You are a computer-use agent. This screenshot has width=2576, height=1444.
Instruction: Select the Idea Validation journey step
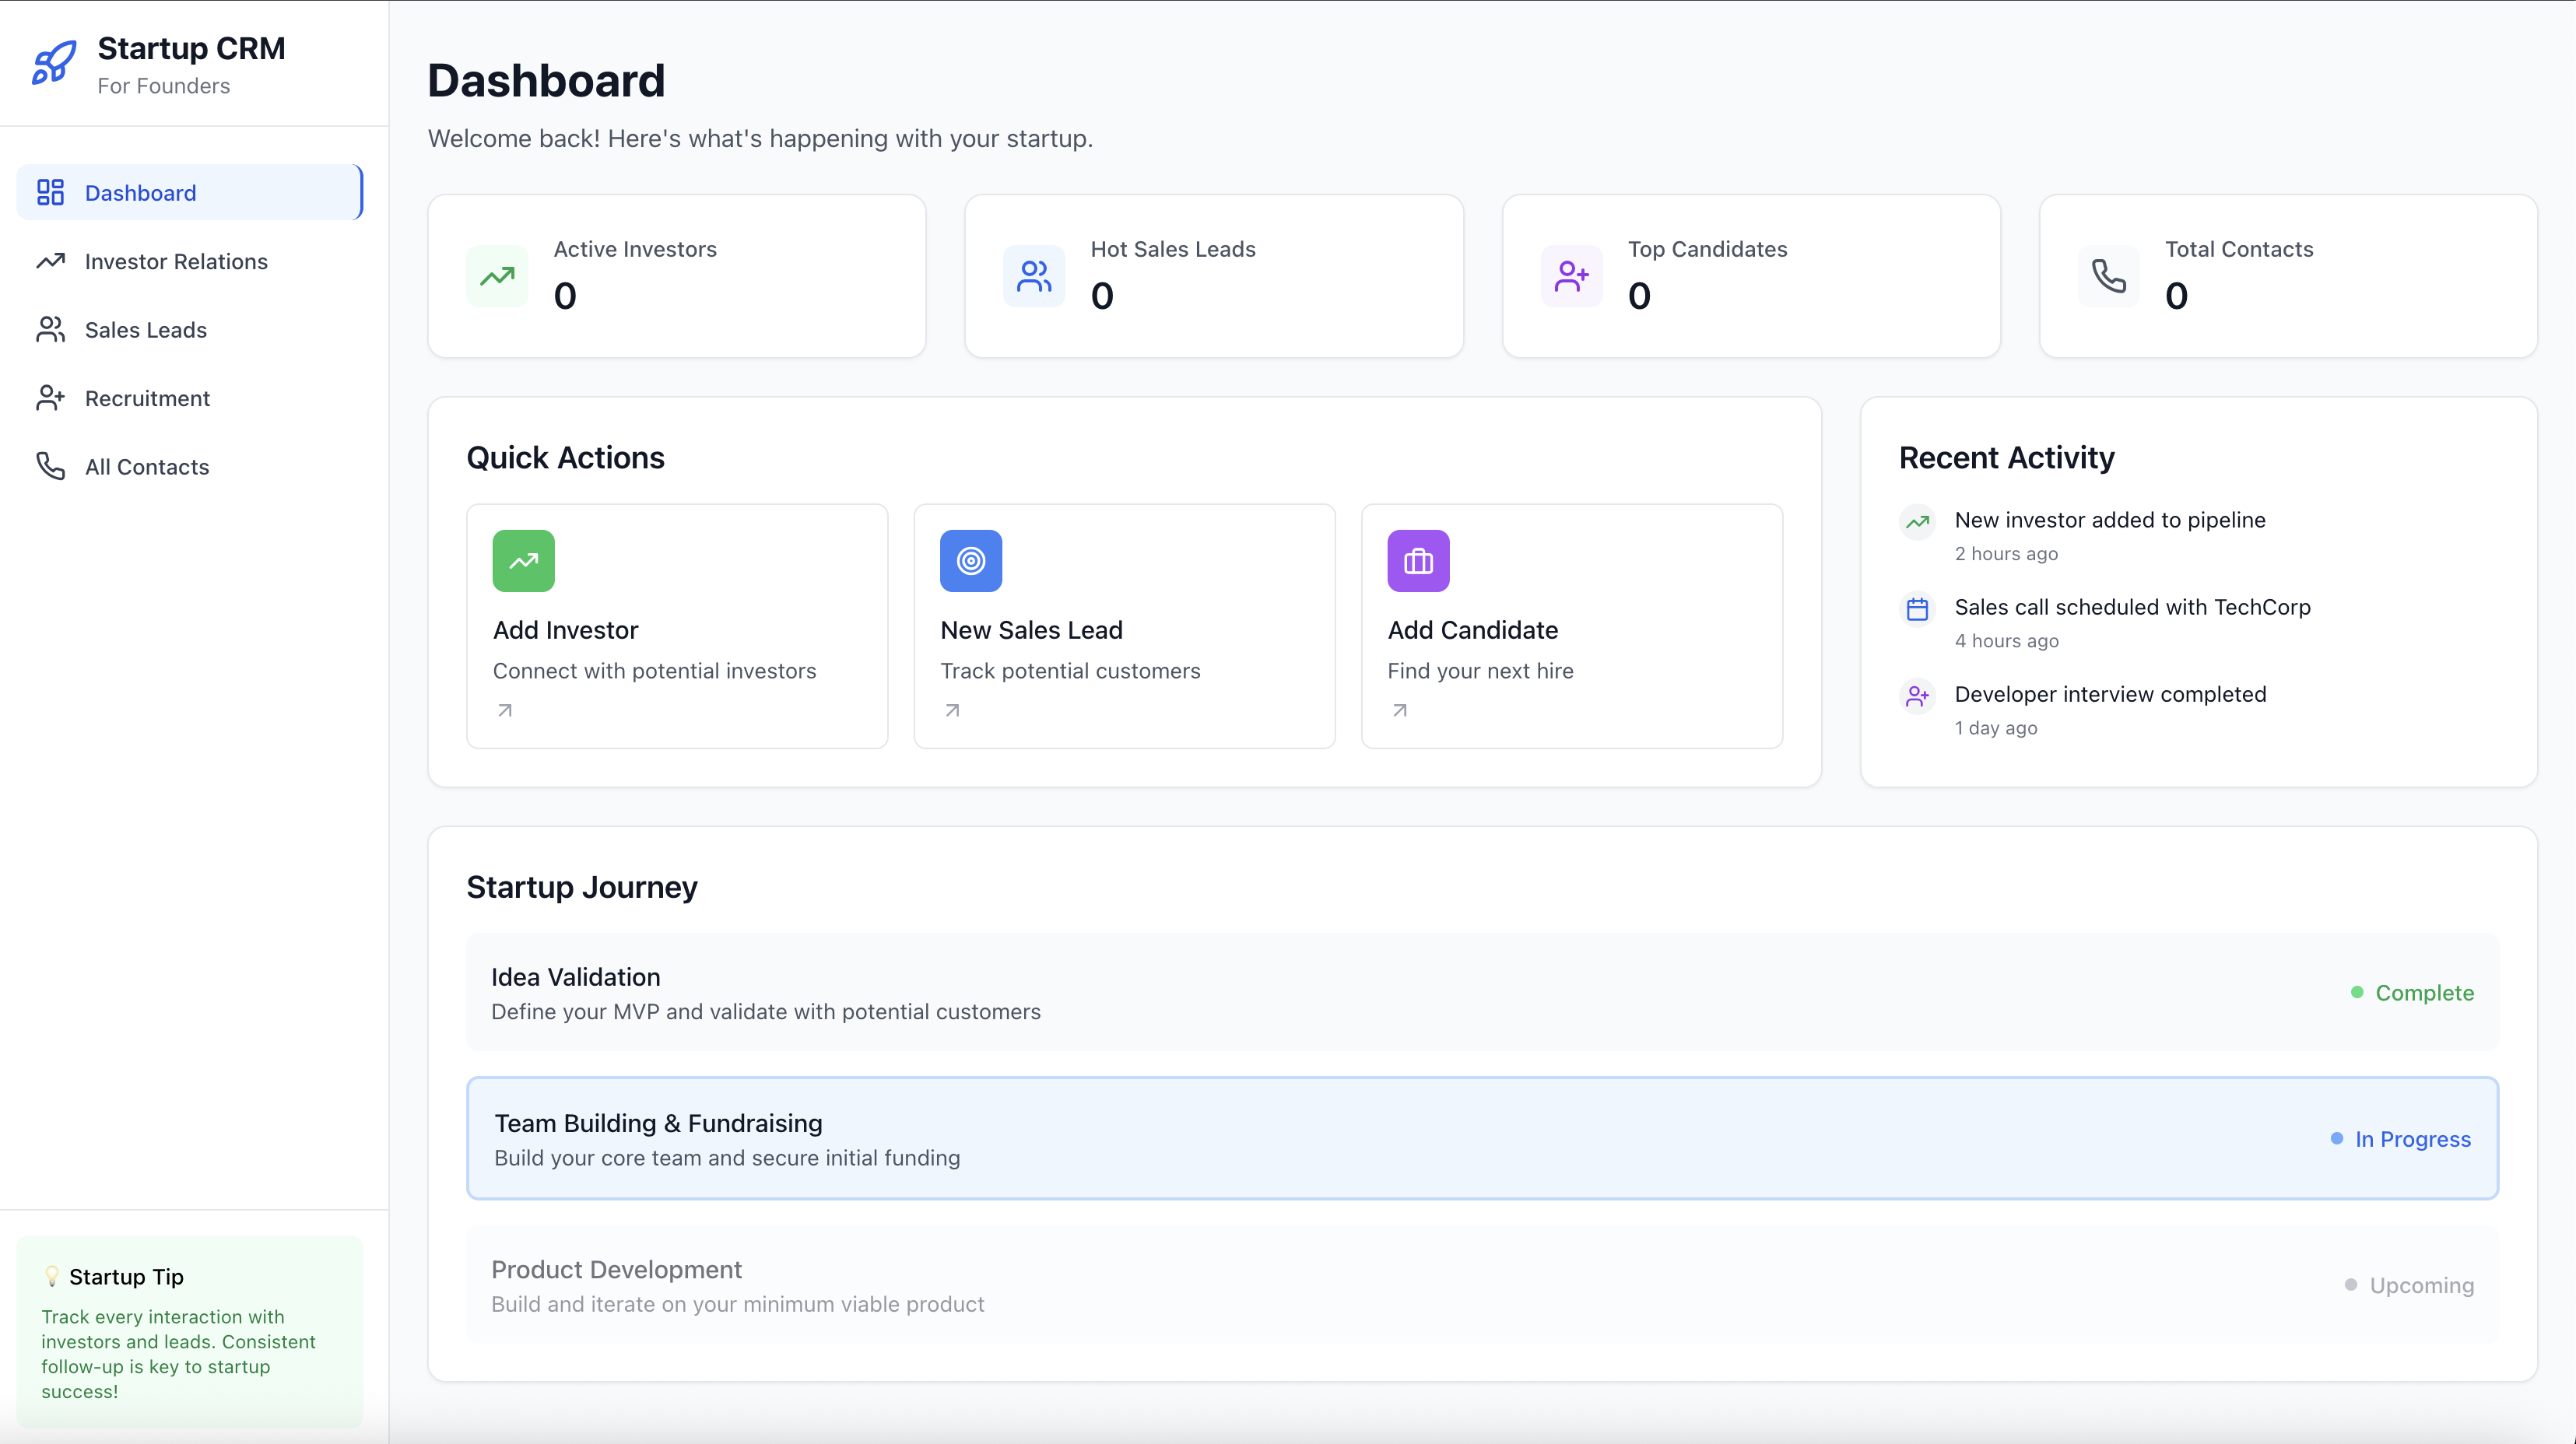click(x=1482, y=992)
